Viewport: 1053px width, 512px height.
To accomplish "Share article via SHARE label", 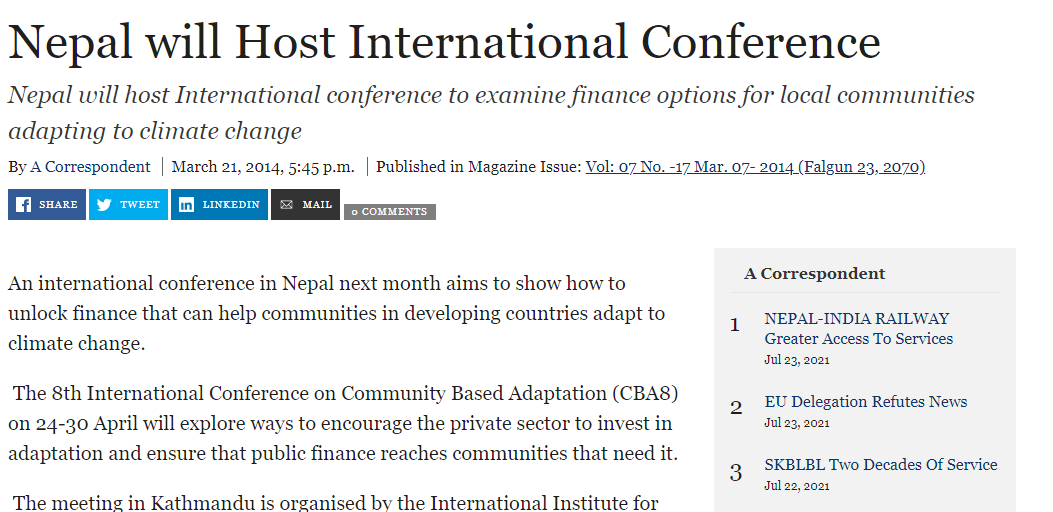I will pos(58,205).
